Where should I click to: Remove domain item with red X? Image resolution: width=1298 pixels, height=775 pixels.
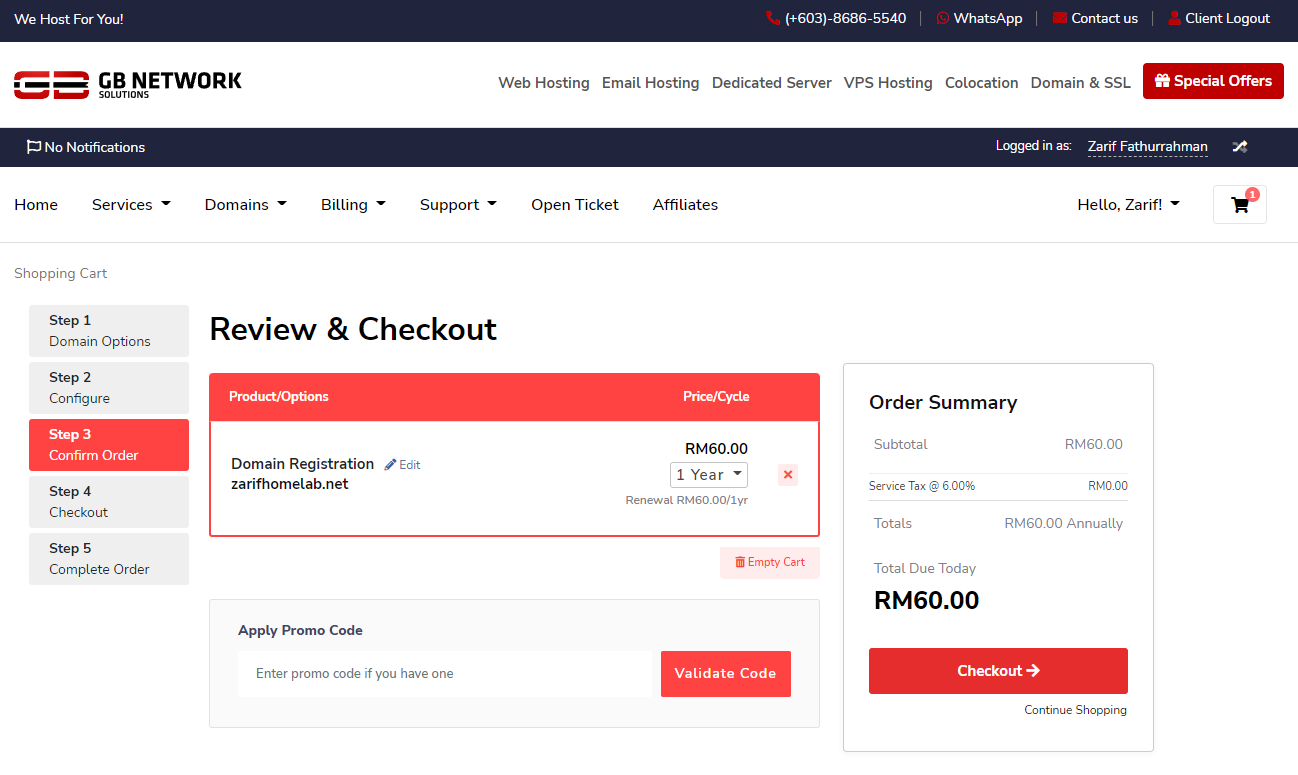(787, 475)
